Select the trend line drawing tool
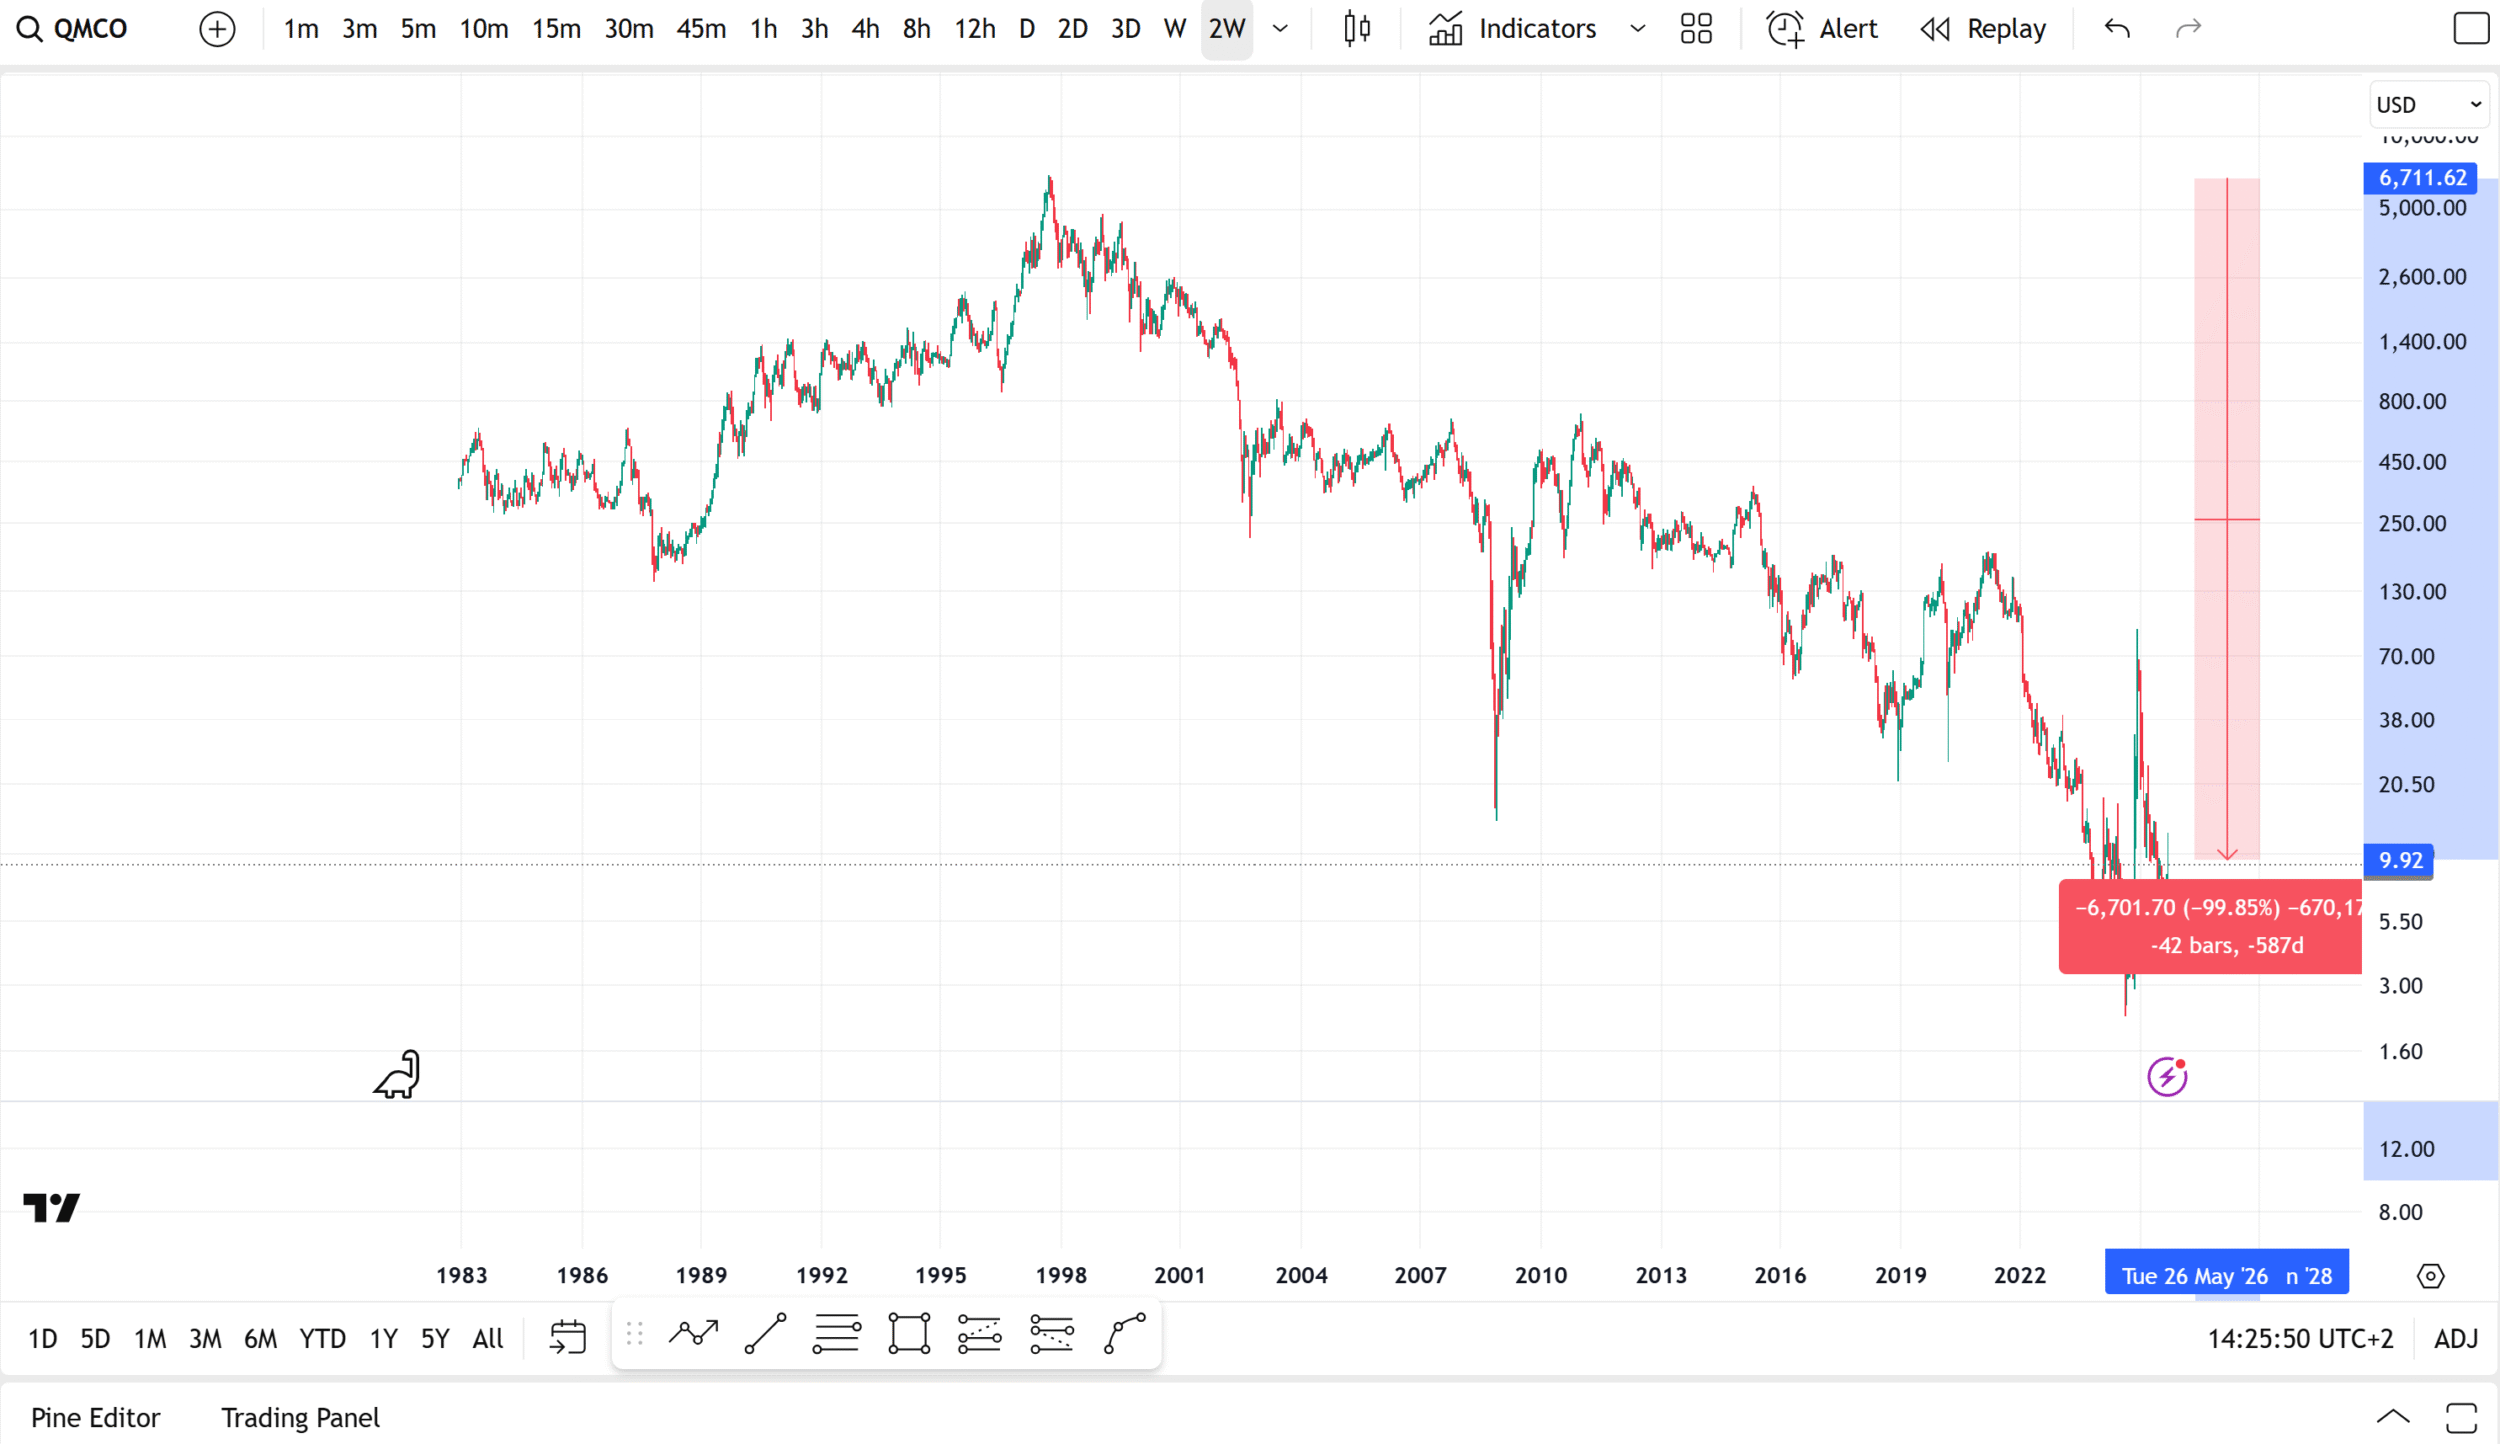The height and width of the screenshot is (1444, 2500). (766, 1334)
